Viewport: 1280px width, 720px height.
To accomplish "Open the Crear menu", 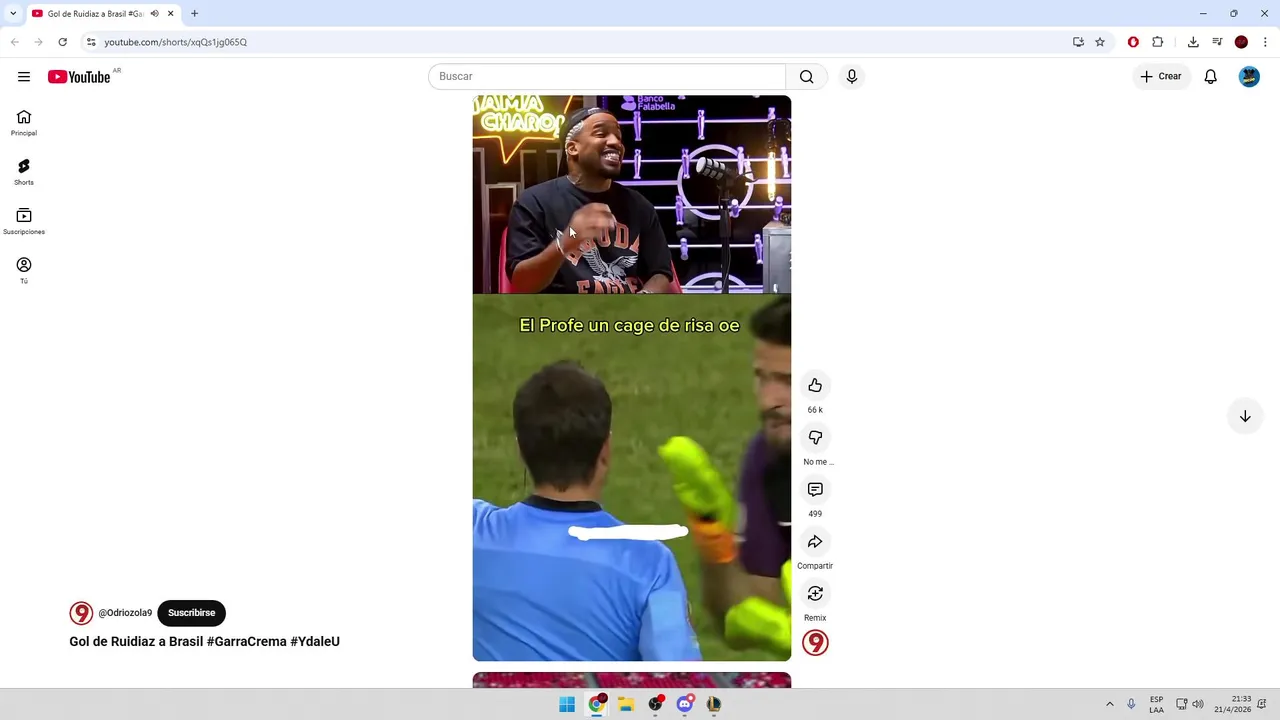I will pos(1161,77).
